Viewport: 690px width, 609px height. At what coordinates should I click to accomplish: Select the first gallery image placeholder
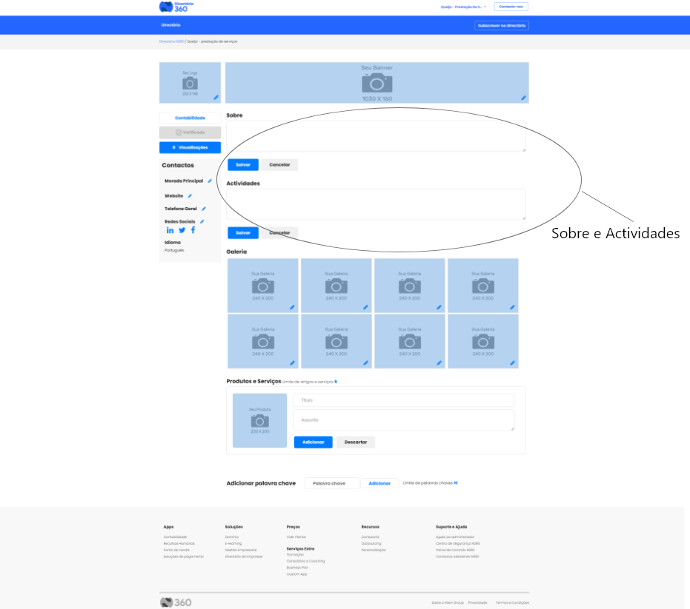[x=262, y=284]
